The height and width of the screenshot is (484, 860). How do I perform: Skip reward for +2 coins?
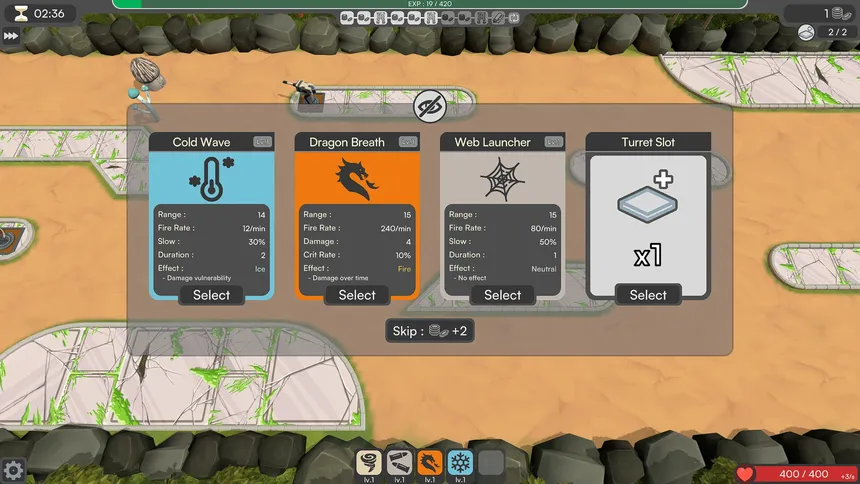(x=430, y=331)
